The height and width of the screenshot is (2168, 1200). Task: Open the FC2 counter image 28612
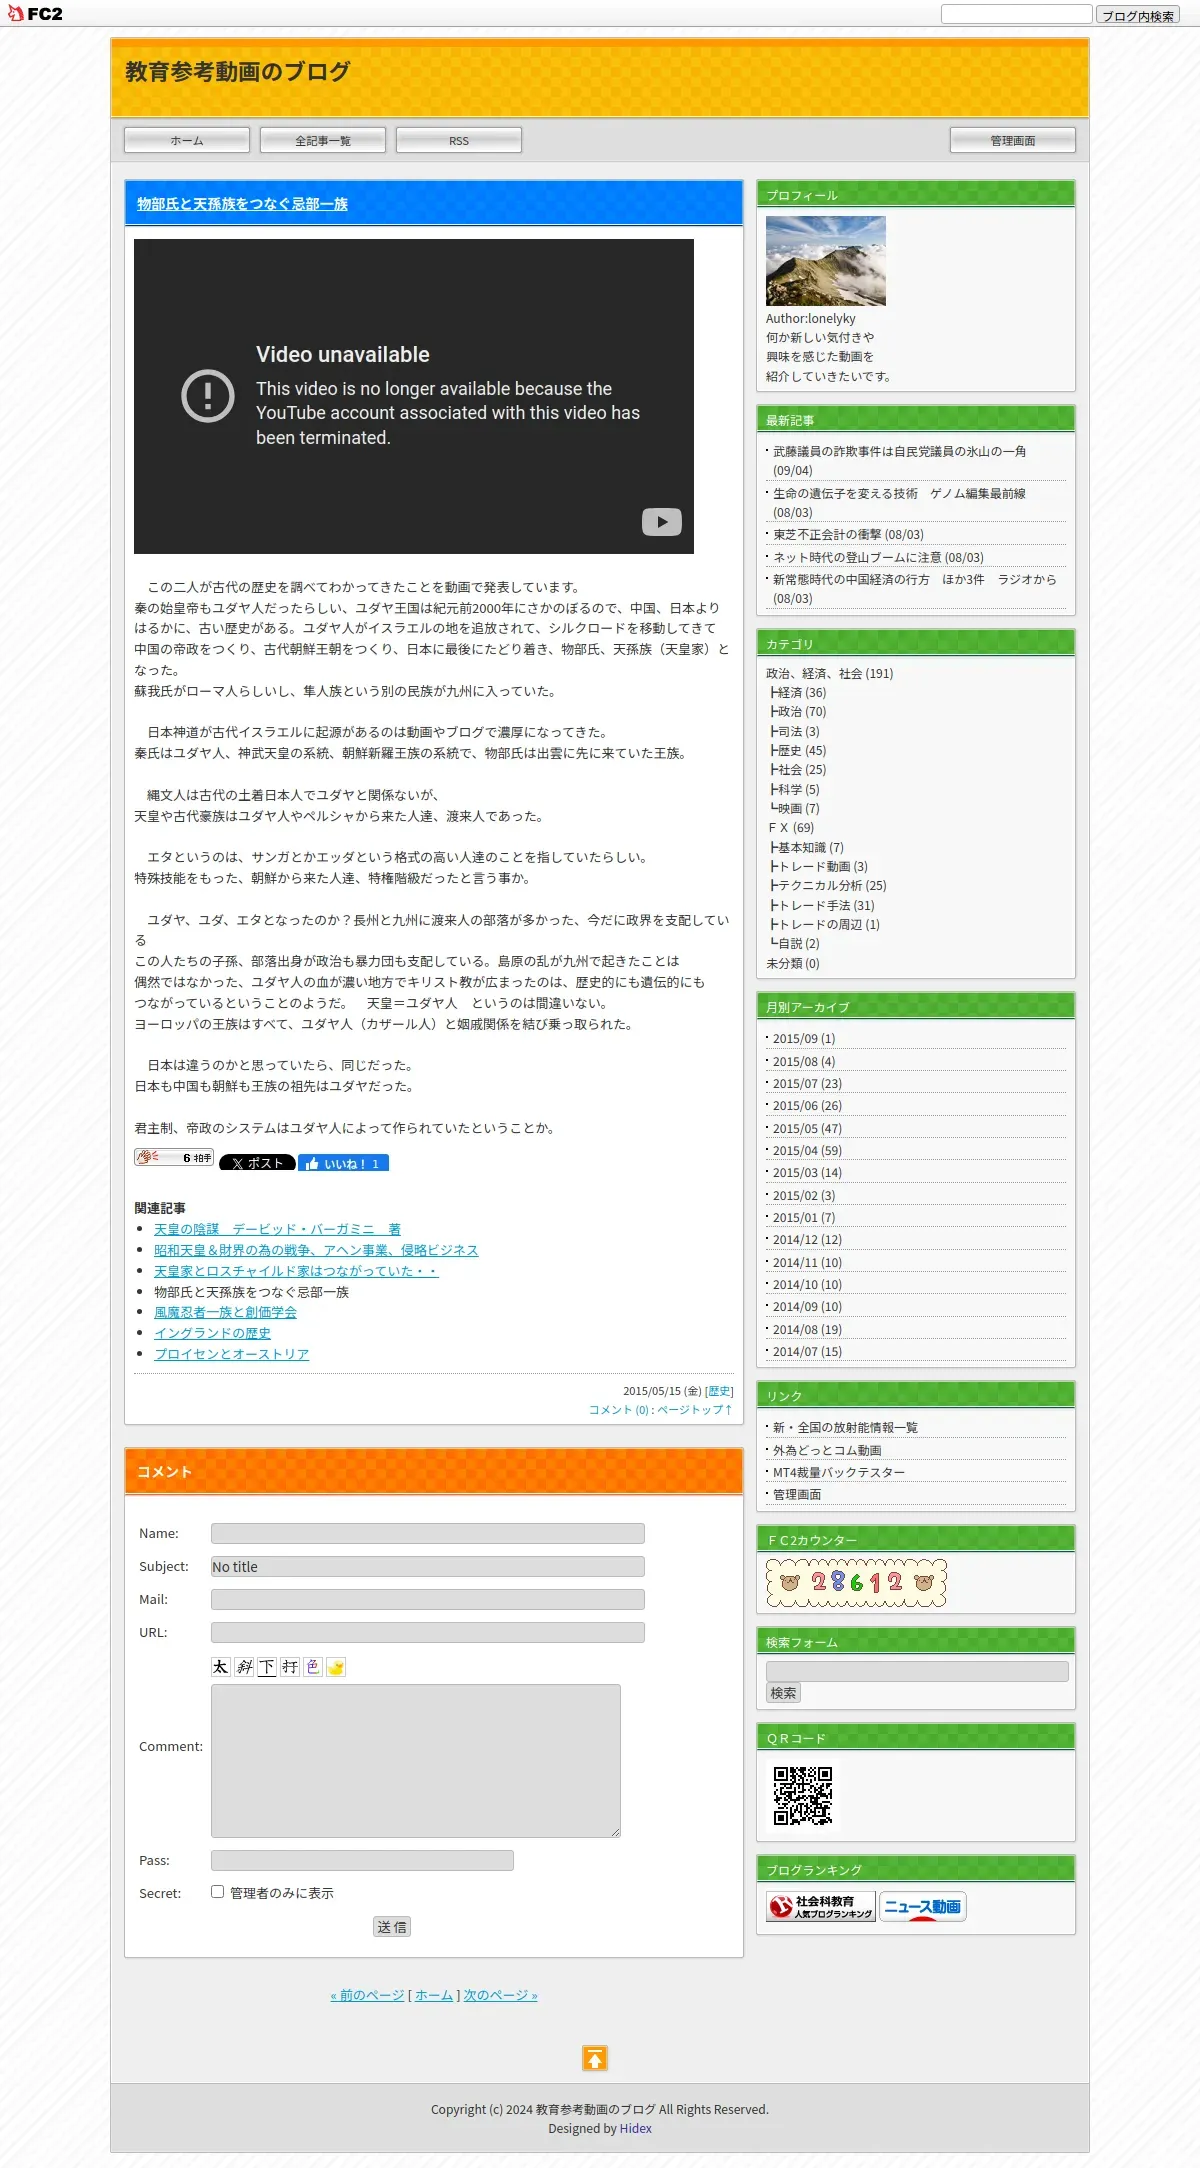857,1582
